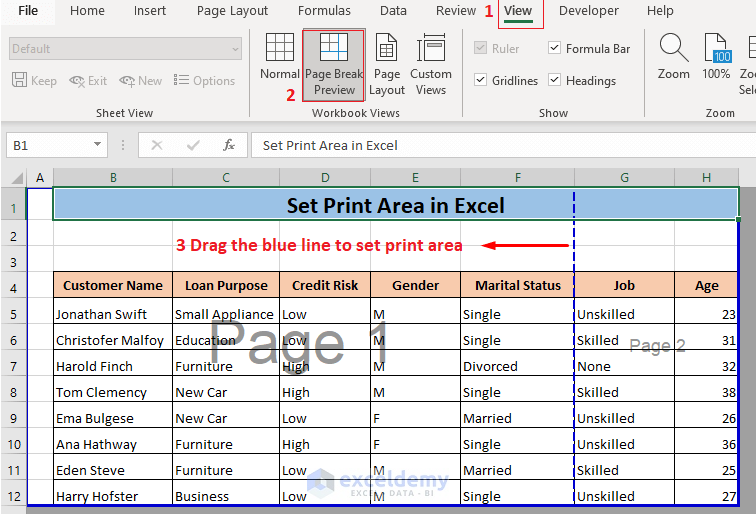Open the Zoom dialog
This screenshot has width=756, height=515.
[x=674, y=56]
